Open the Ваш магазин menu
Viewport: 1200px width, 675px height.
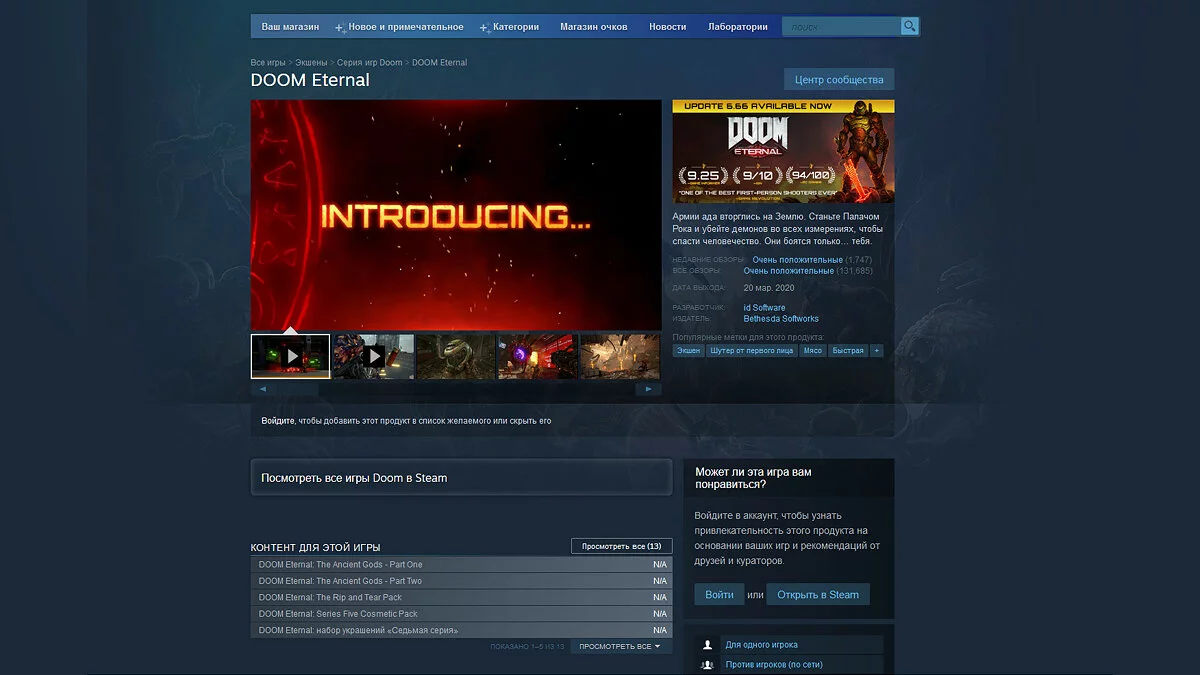coord(290,27)
